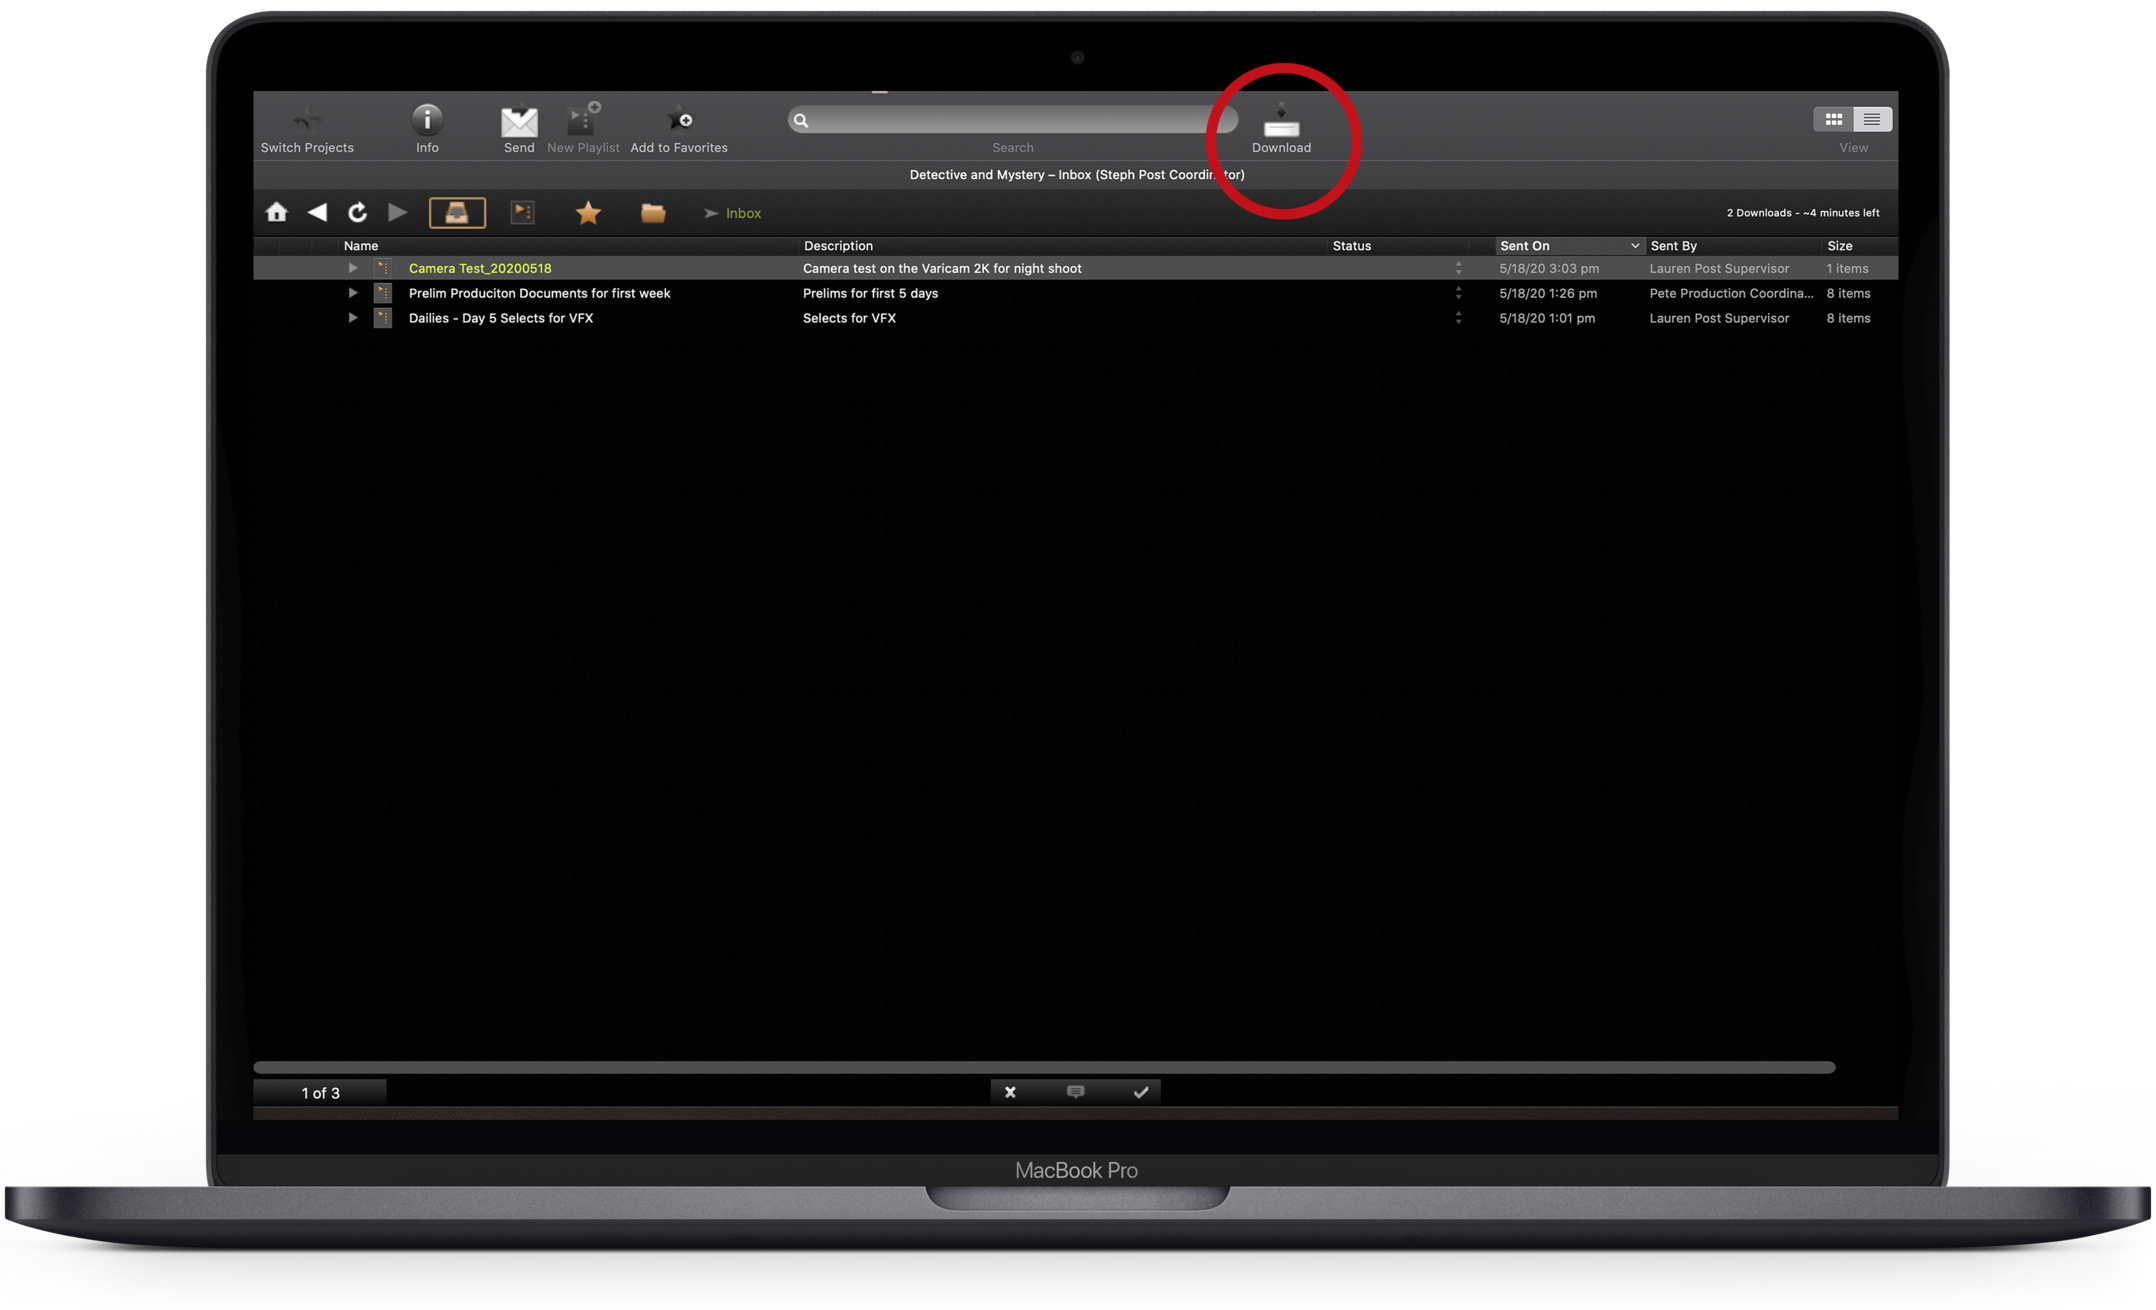Select the Inbox tray tab

click(457, 212)
